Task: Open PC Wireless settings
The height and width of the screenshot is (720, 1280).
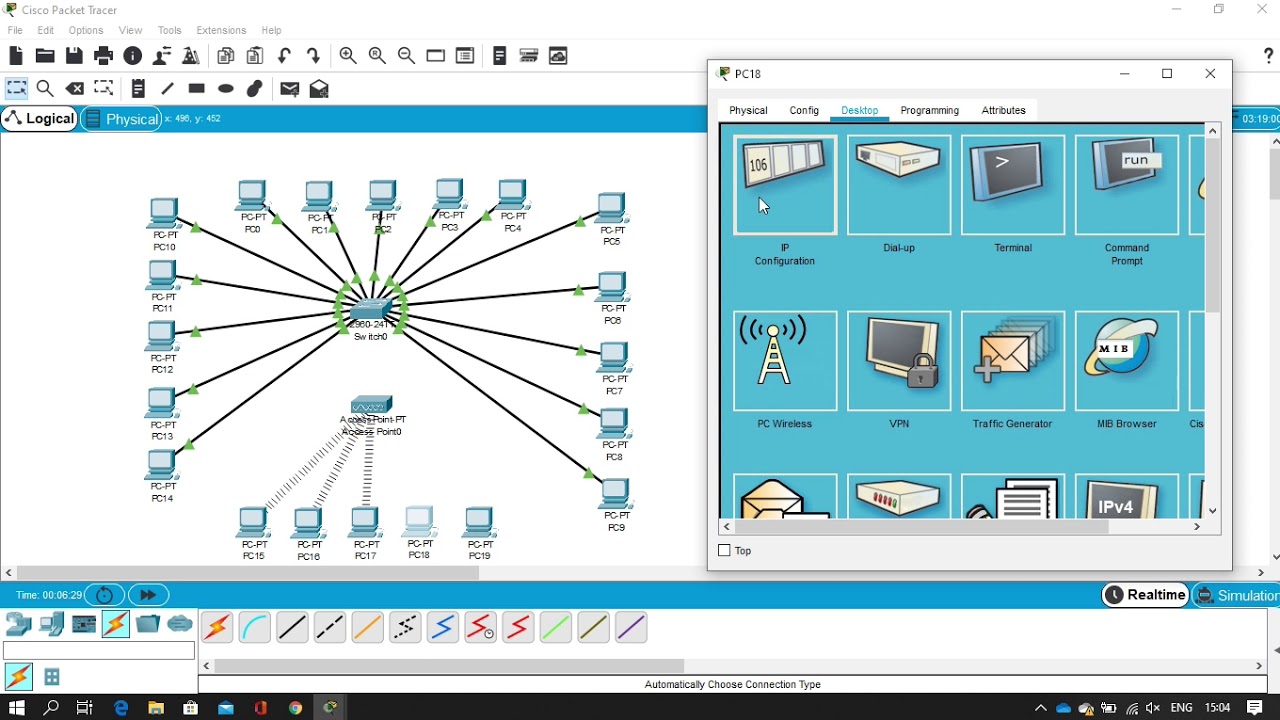Action: click(785, 361)
